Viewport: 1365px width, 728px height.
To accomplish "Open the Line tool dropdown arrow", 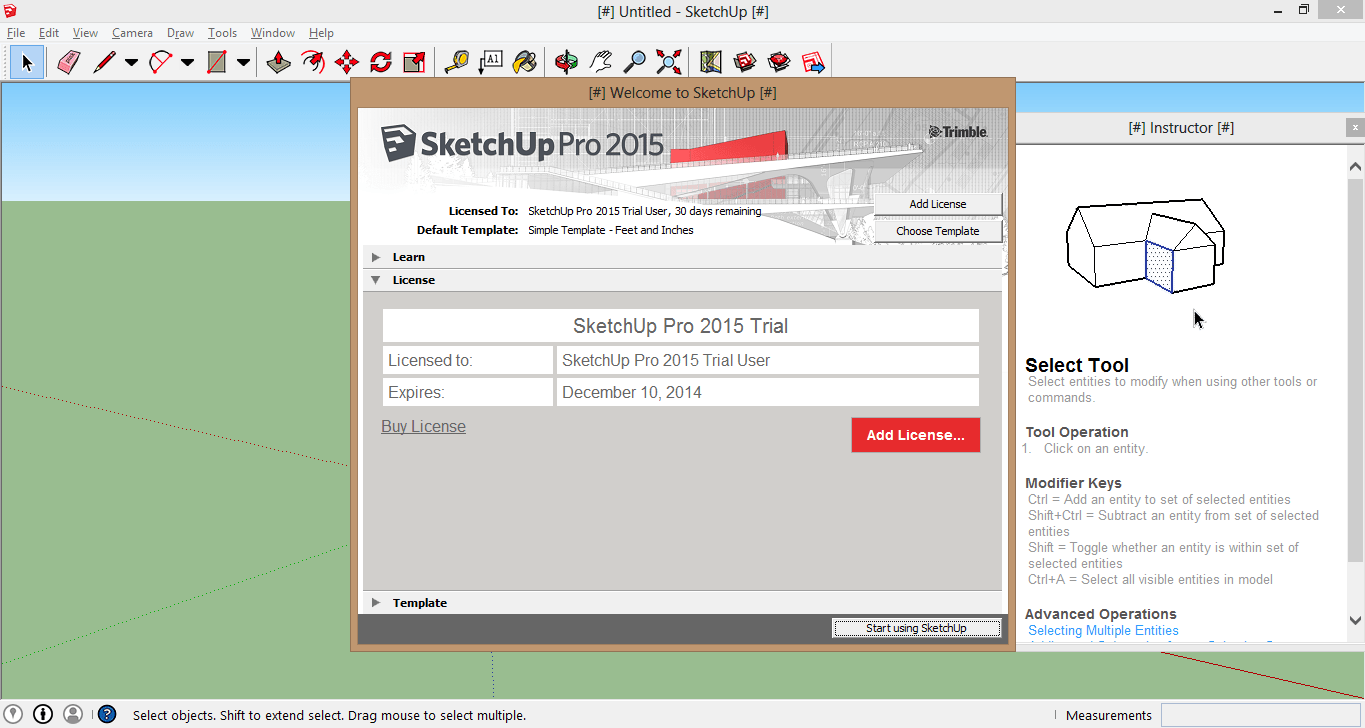I will (131, 62).
